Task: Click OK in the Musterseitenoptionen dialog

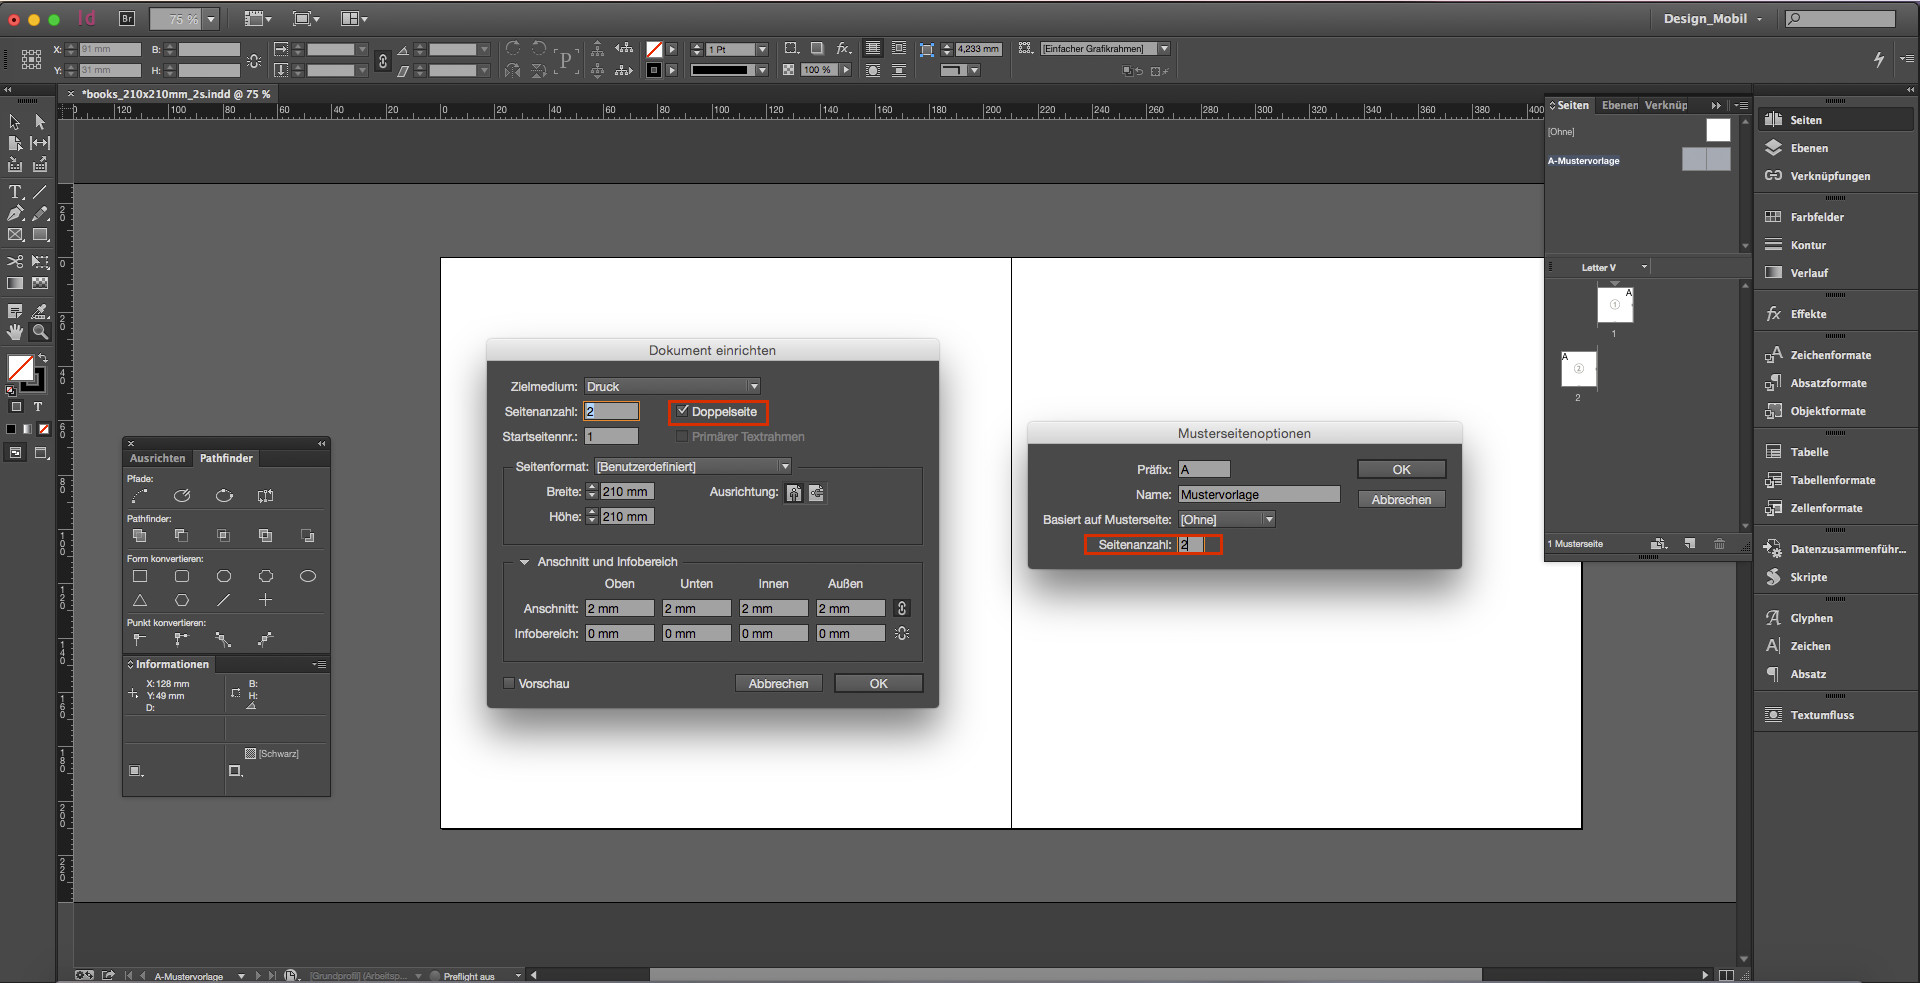Action: 1400,468
